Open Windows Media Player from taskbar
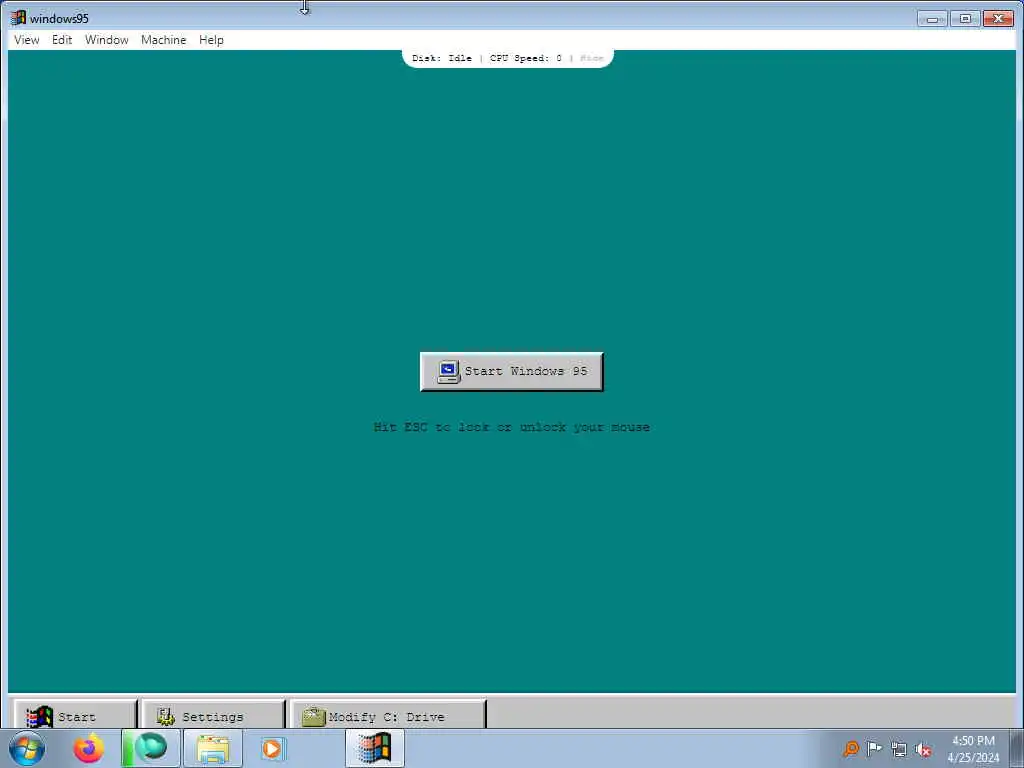1024x768 pixels. (x=272, y=748)
